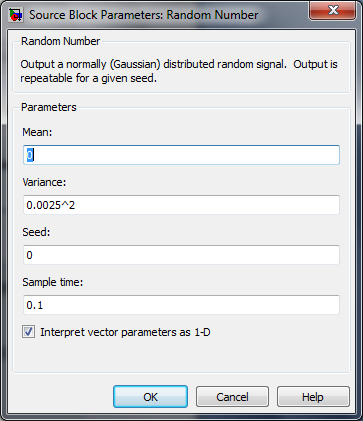Click the 'Seed:' label
This screenshot has width=363, height=421.
[x=36, y=232]
